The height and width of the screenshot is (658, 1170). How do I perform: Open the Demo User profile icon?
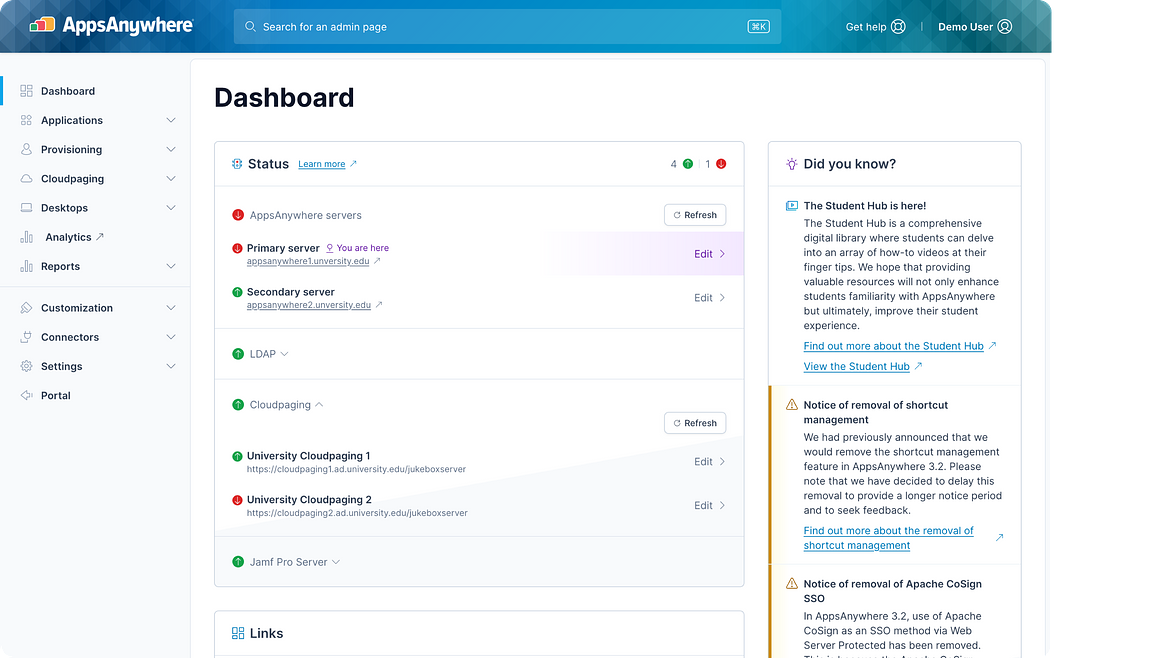(1005, 27)
